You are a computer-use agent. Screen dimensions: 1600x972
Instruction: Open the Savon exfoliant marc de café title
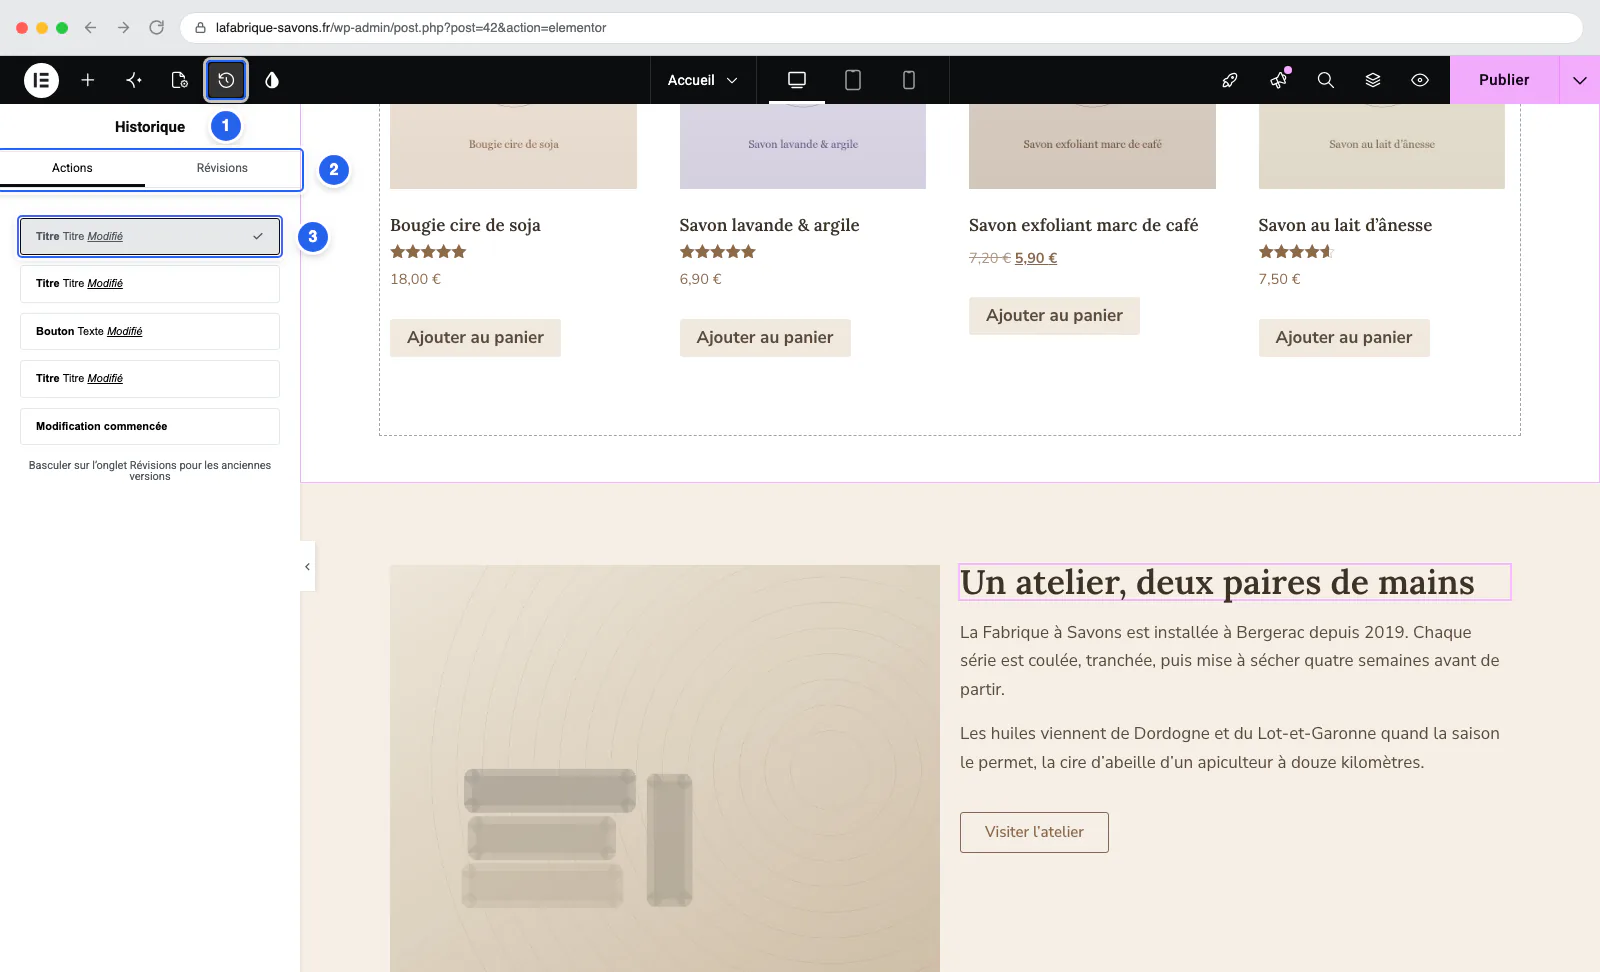point(1083,225)
